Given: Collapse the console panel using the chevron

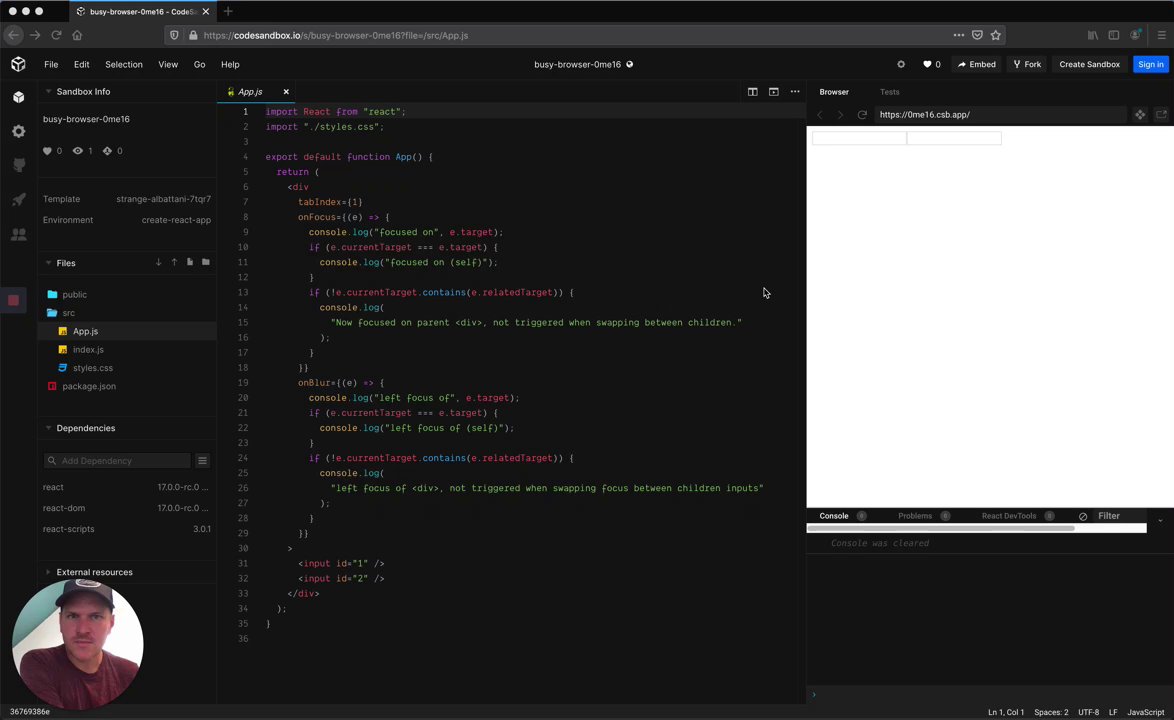Looking at the screenshot, I should 1160,519.
